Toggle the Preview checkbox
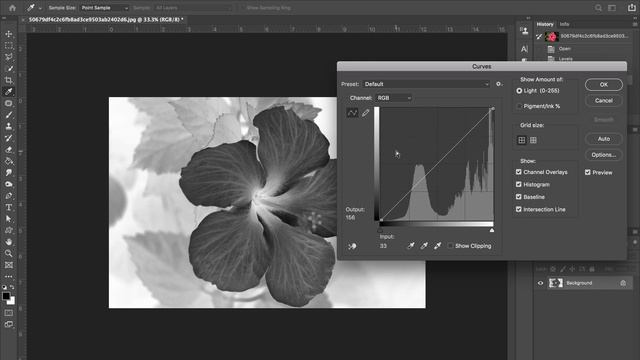This screenshot has width=640, height=360. [x=588, y=172]
